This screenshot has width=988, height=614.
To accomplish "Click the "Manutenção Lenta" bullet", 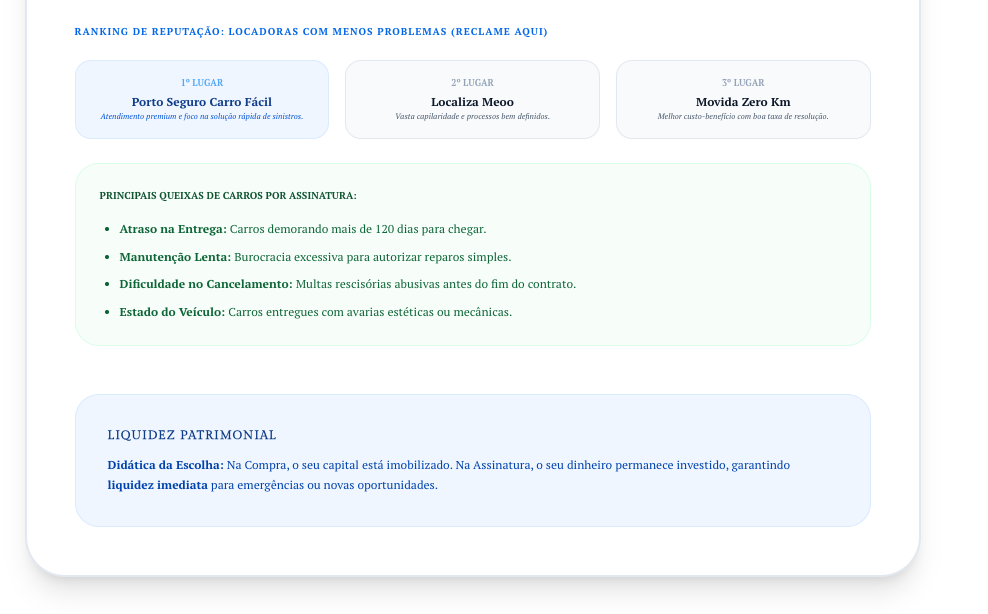I will tap(315, 257).
